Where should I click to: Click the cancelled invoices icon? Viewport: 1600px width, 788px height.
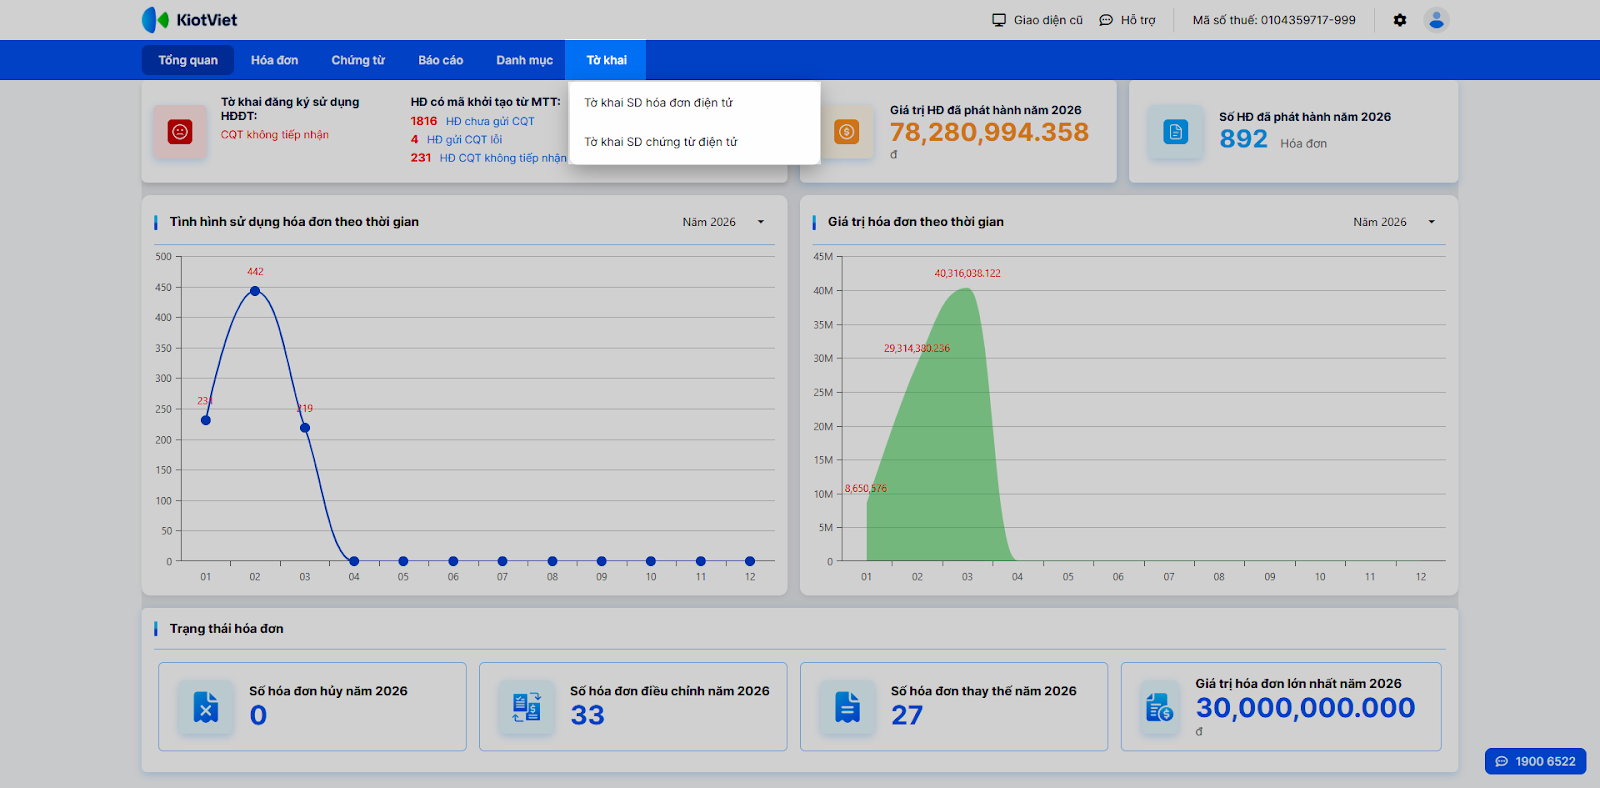click(206, 707)
